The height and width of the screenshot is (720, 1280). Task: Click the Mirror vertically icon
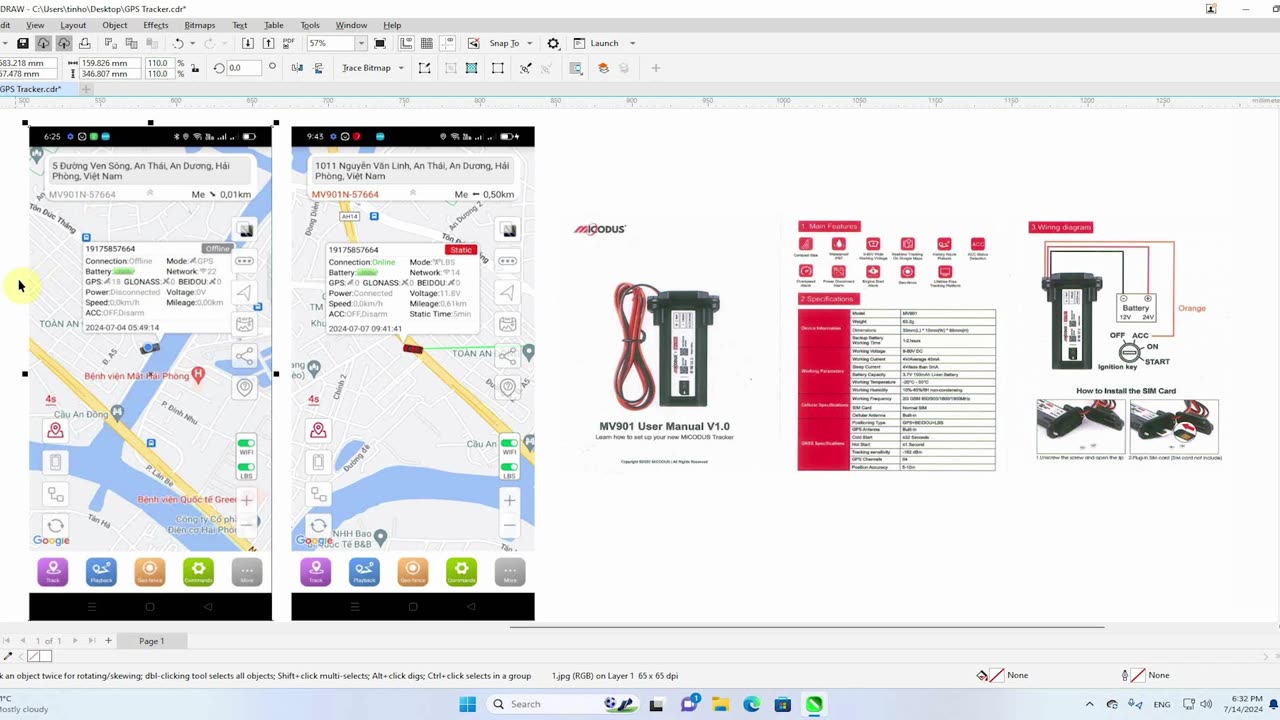318,68
